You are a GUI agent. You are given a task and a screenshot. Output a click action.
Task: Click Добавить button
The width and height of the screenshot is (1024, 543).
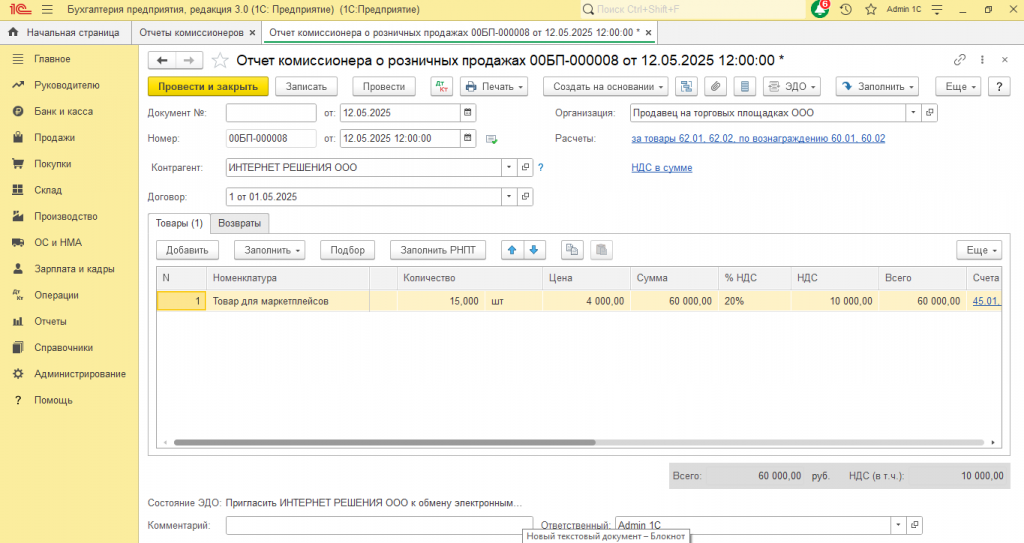click(187, 250)
